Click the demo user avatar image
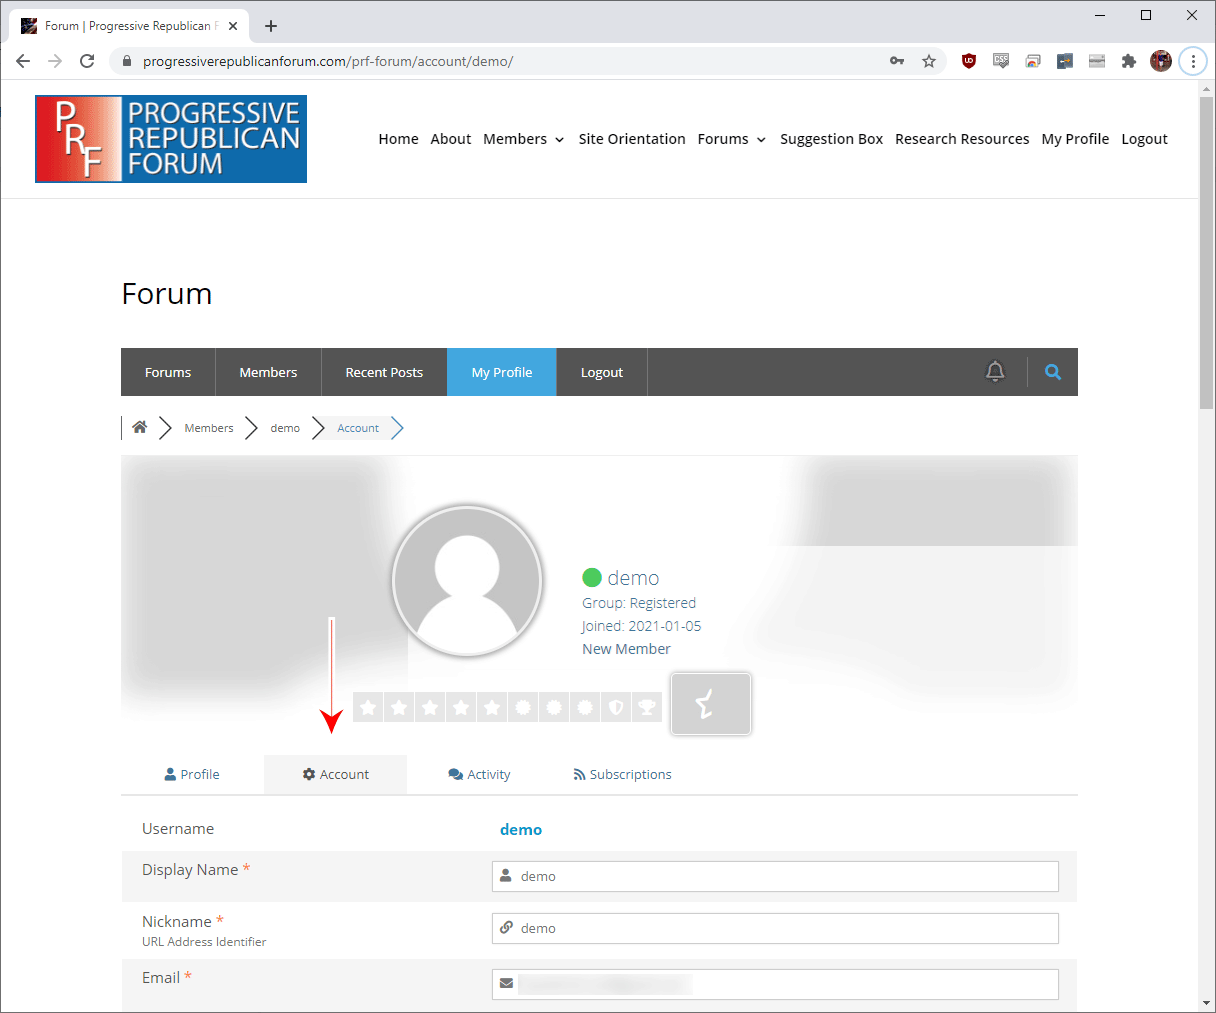1216x1013 pixels. point(467,581)
